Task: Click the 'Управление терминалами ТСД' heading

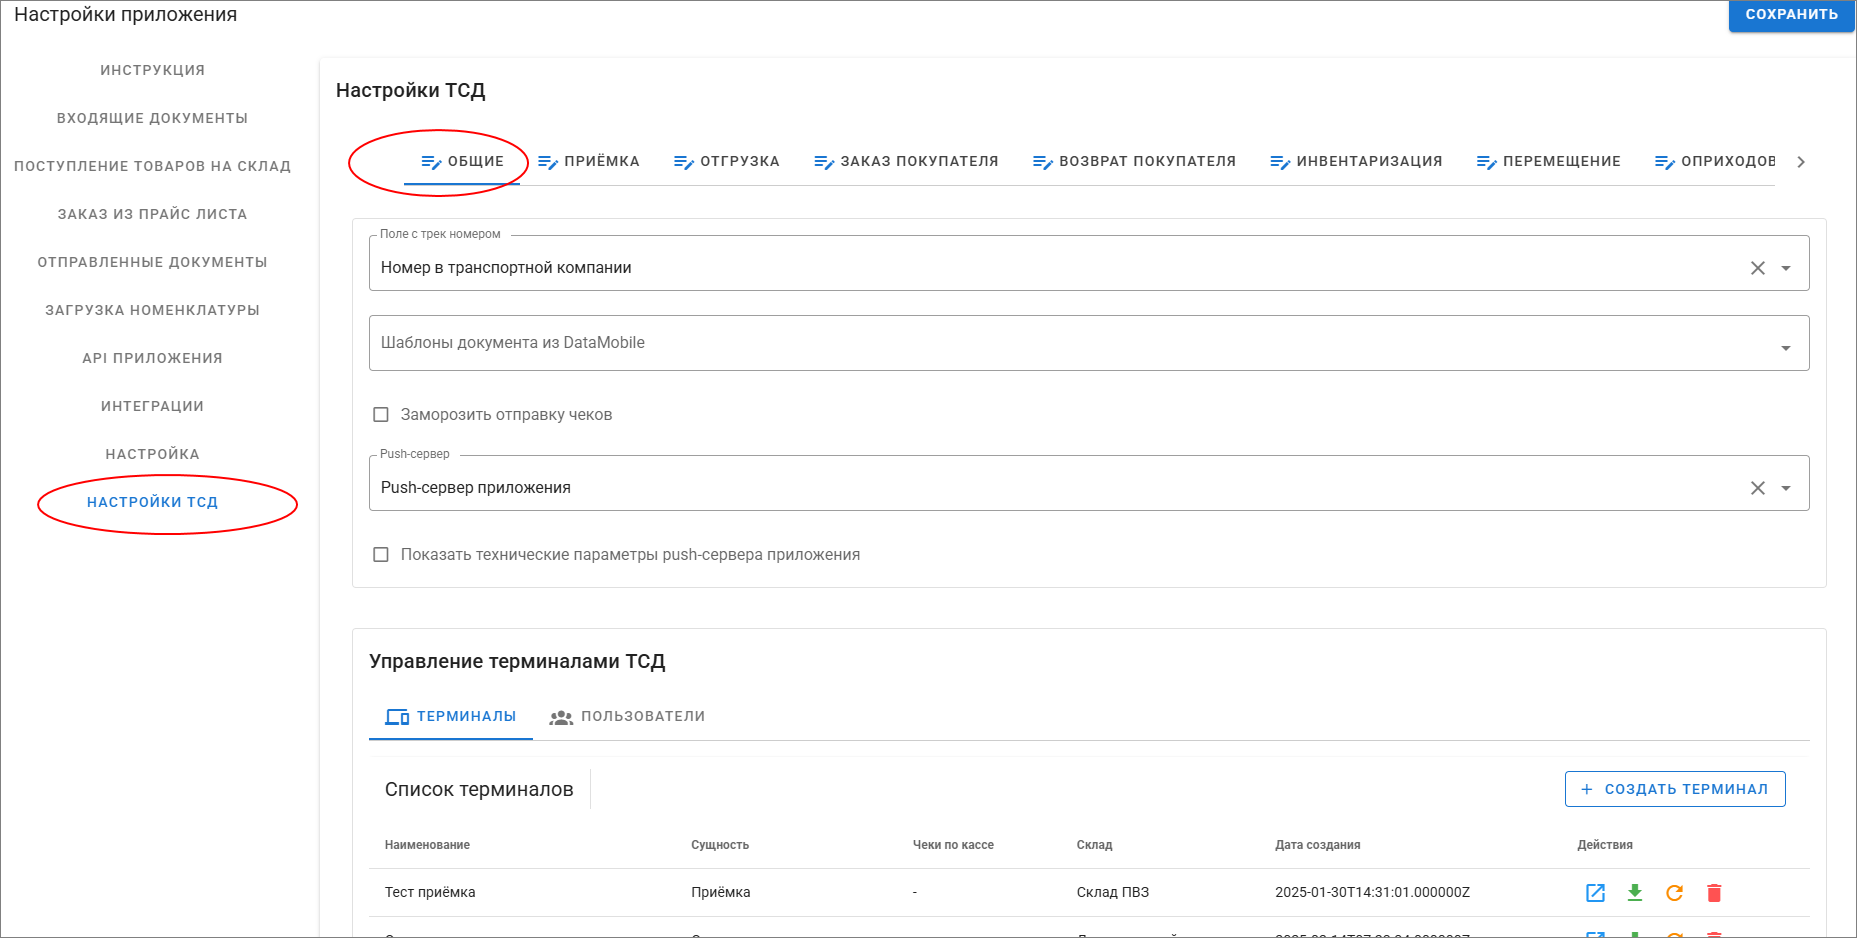Action: coord(517,662)
